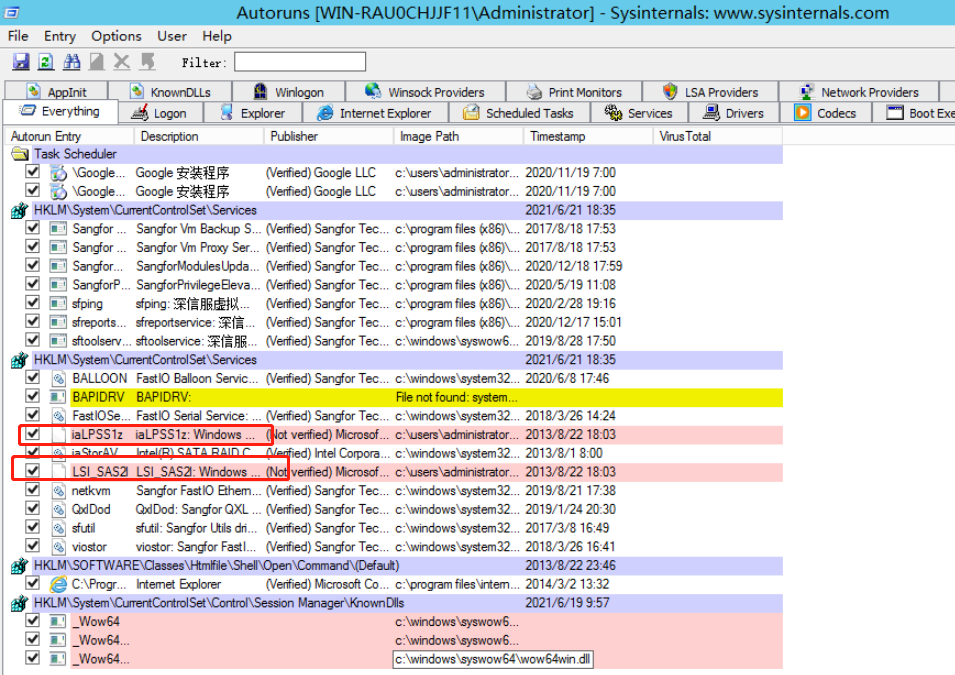The width and height of the screenshot is (955, 675).
Task: Uncheck the iaLPSS1z entry checkbox
Action: [x=33, y=435]
